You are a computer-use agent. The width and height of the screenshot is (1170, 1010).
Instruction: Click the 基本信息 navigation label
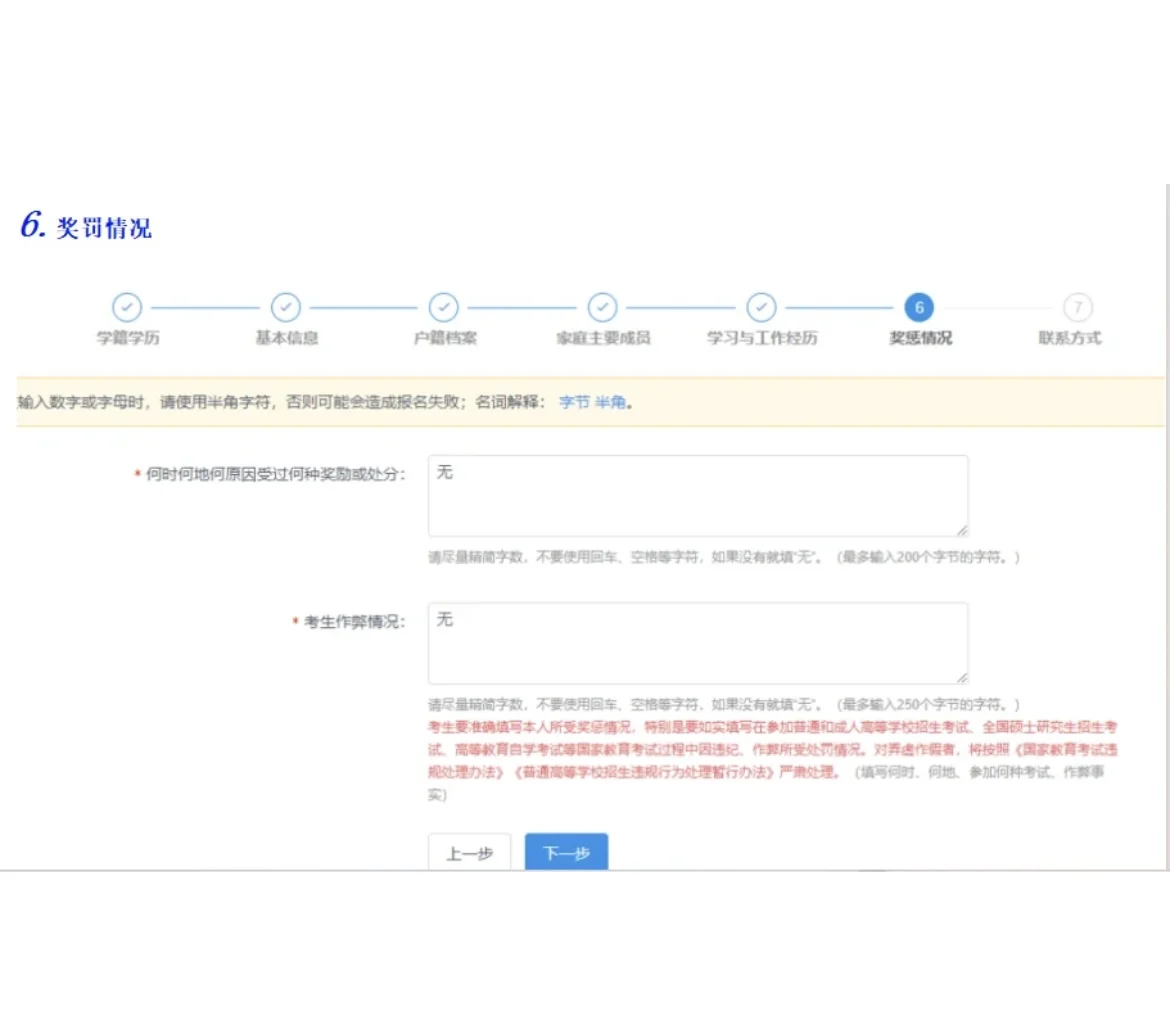(x=285, y=338)
